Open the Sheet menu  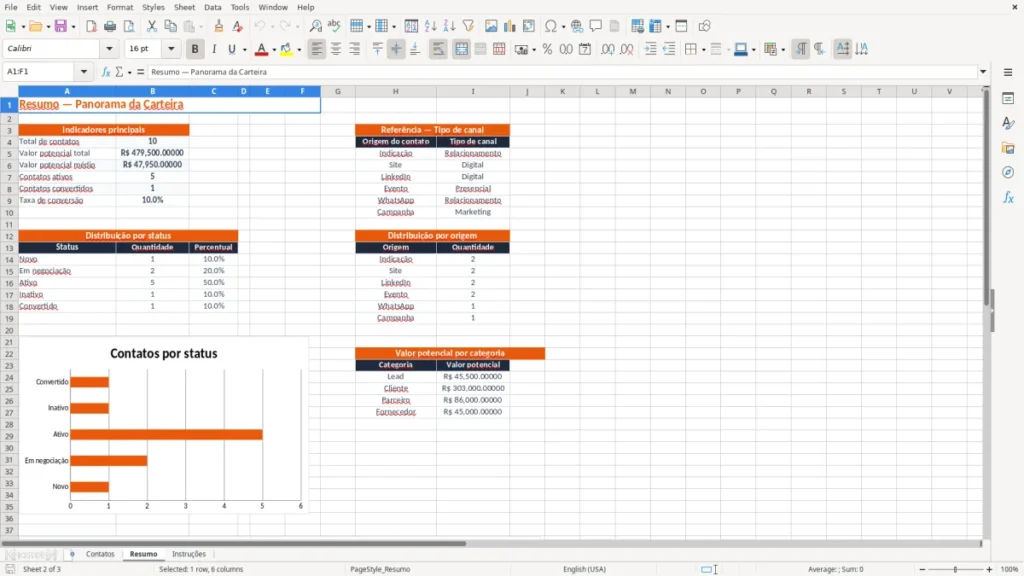184,7
